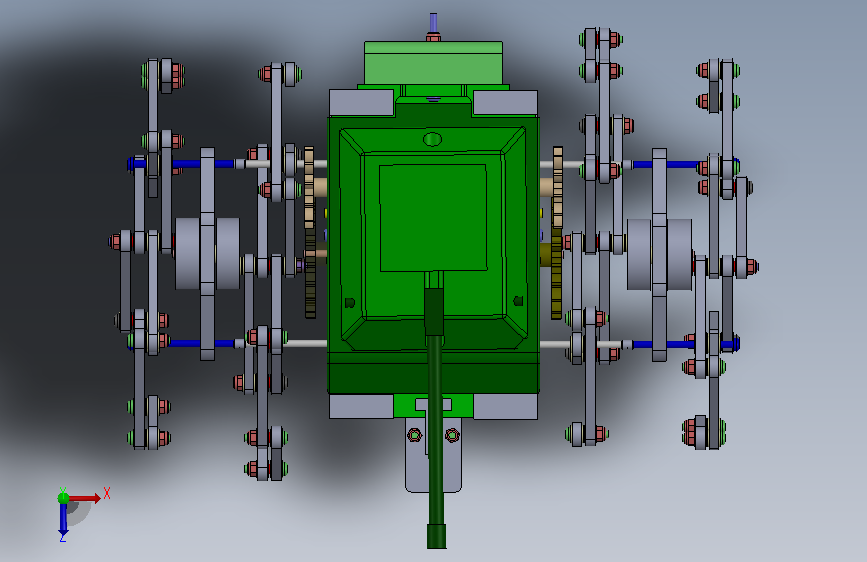Select the beige gear right of the body
Screen dimensions: 867x562
557,187
